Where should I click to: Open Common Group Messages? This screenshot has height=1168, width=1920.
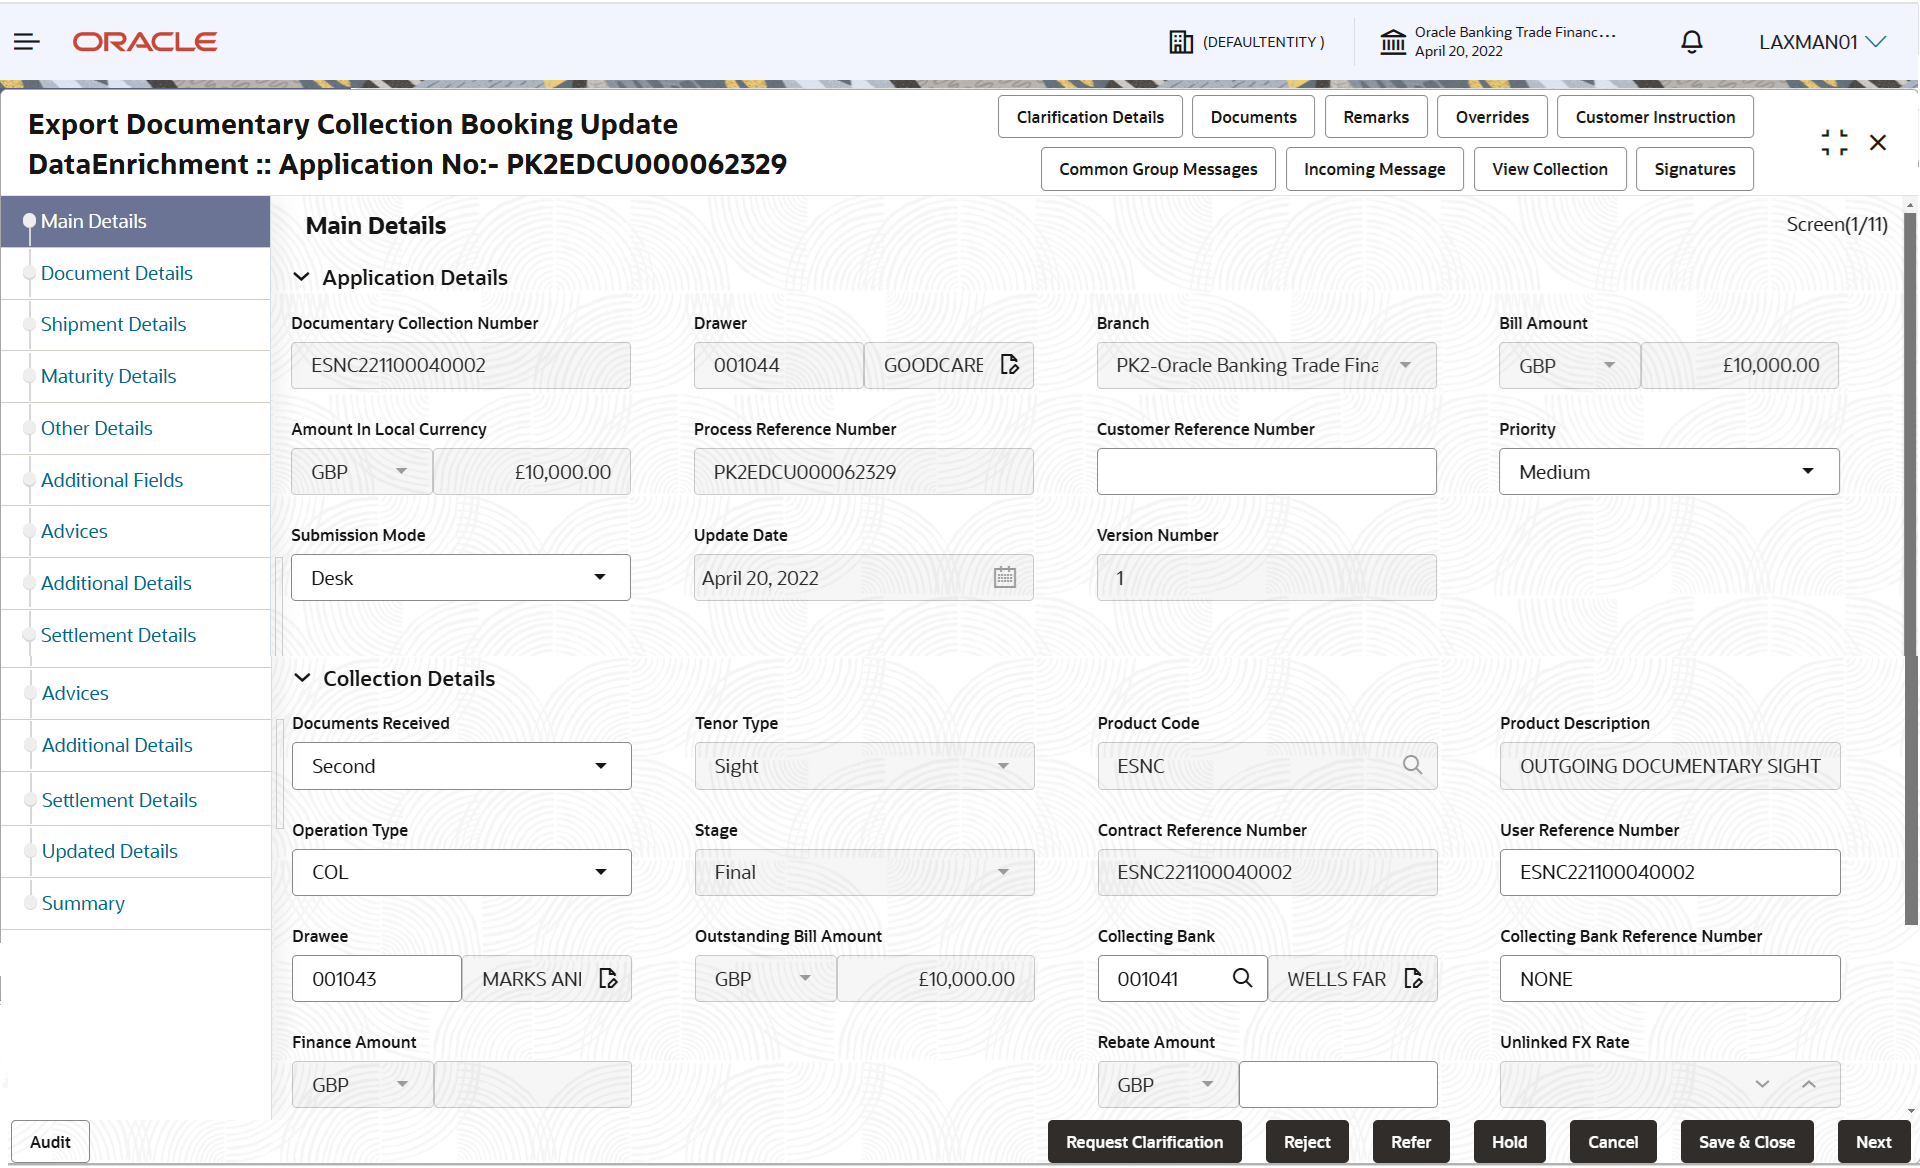(x=1158, y=169)
